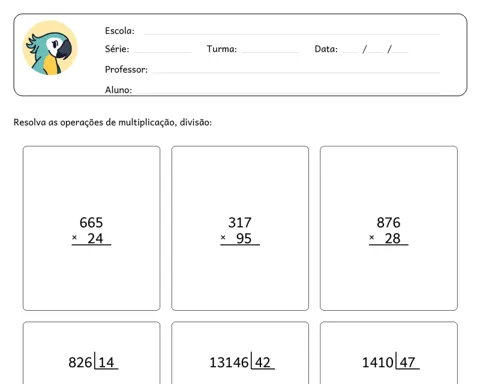This screenshot has height=384, width=480.
Task: Click the multiplication sign beside 24
Action: coord(74,237)
